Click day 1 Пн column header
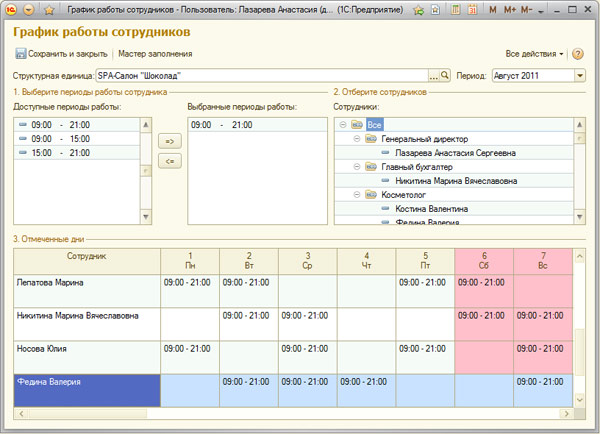 click(190, 261)
